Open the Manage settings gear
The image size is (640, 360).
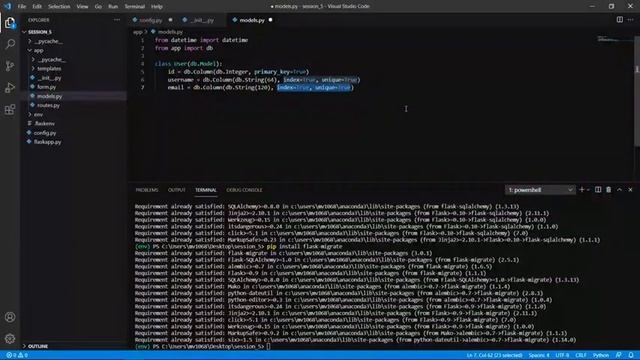[x=10, y=338]
